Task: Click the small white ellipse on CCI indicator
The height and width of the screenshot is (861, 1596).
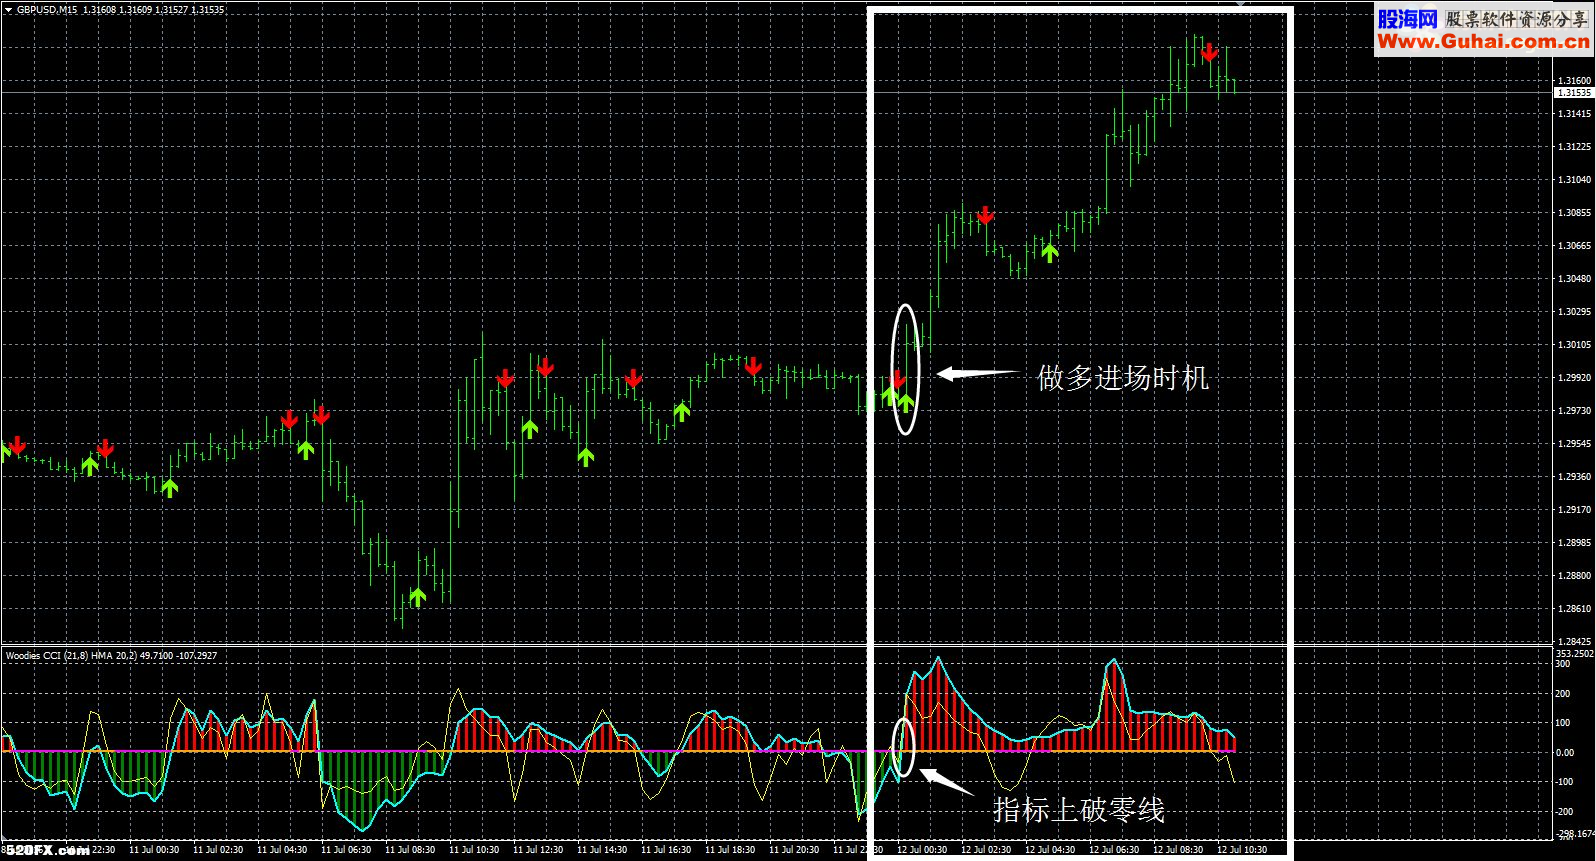Action: coord(903,720)
